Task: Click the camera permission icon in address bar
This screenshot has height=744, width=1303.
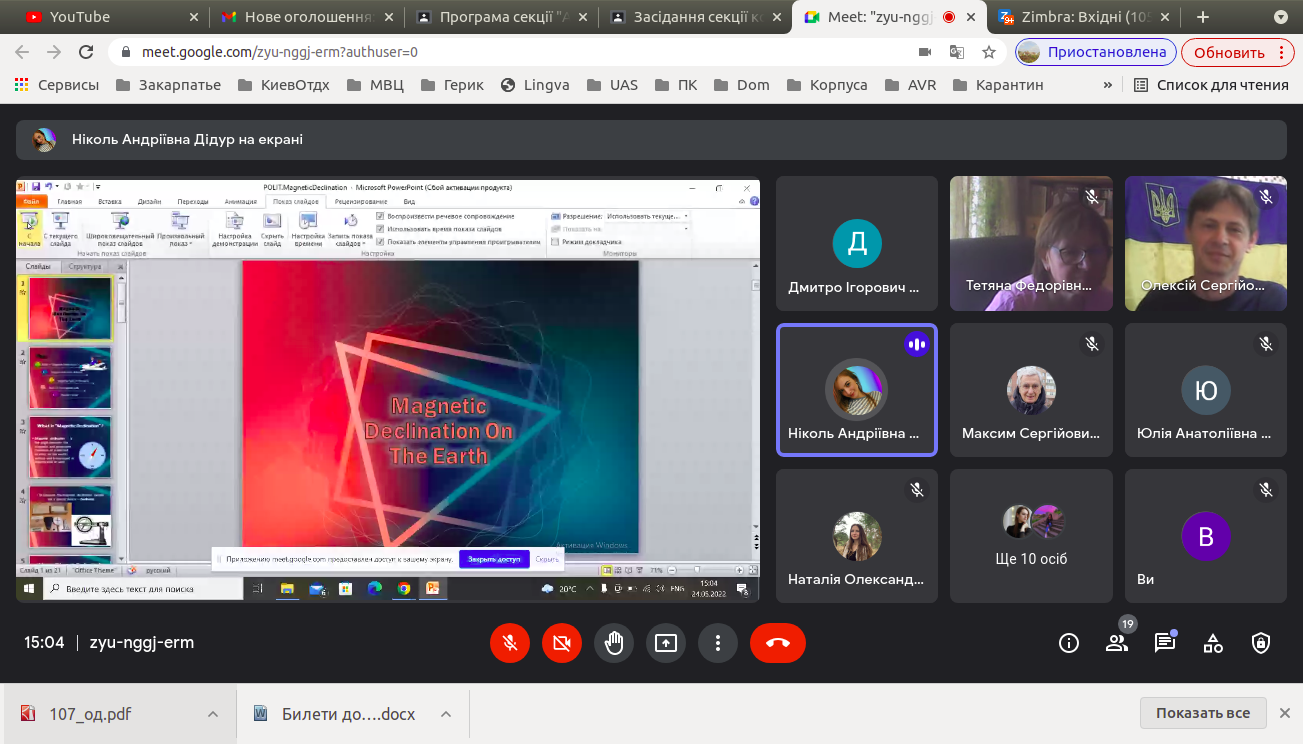Action: 925,52
